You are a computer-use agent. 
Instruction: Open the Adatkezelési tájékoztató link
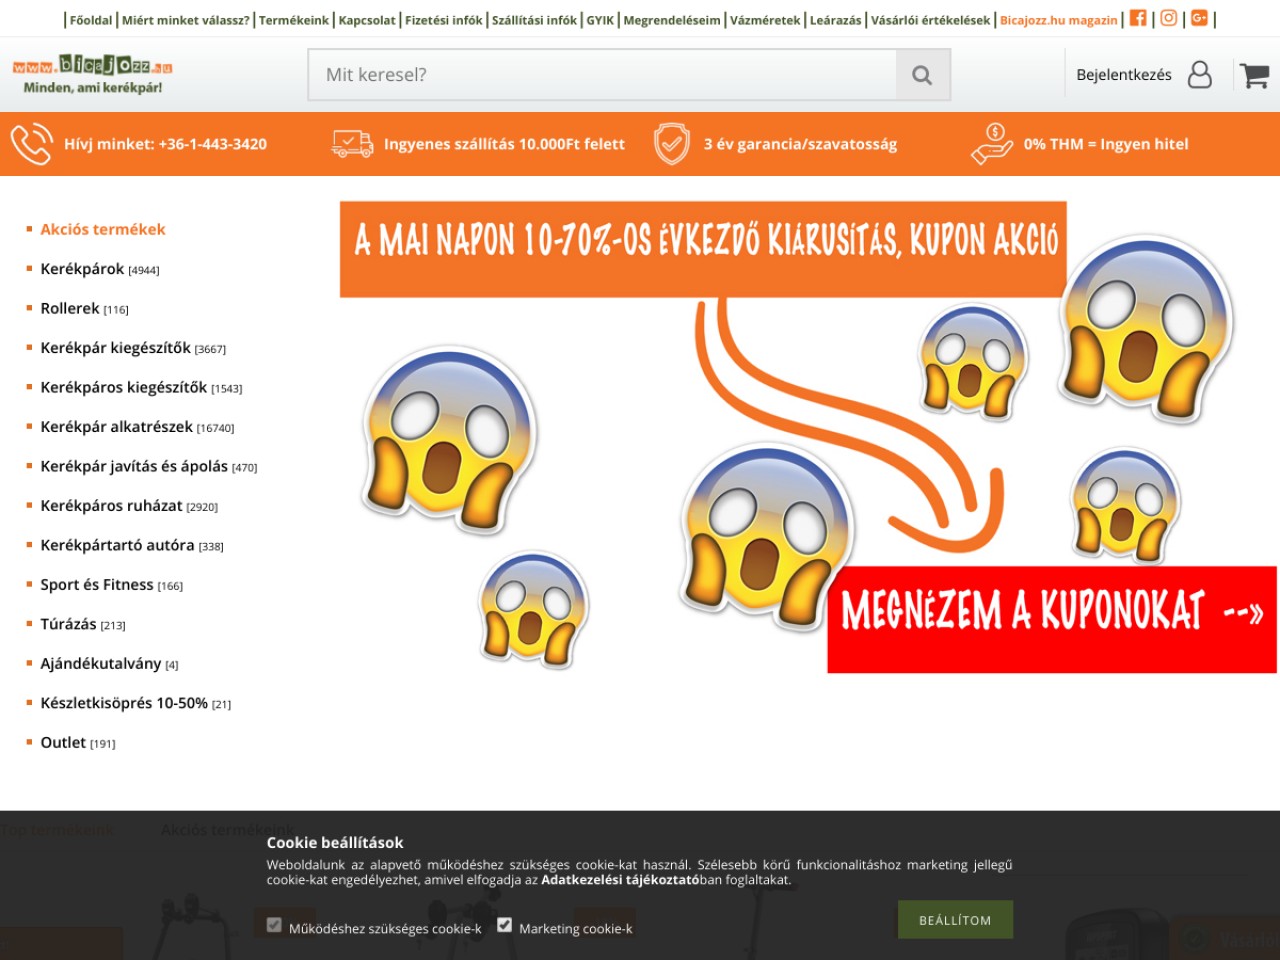point(620,880)
